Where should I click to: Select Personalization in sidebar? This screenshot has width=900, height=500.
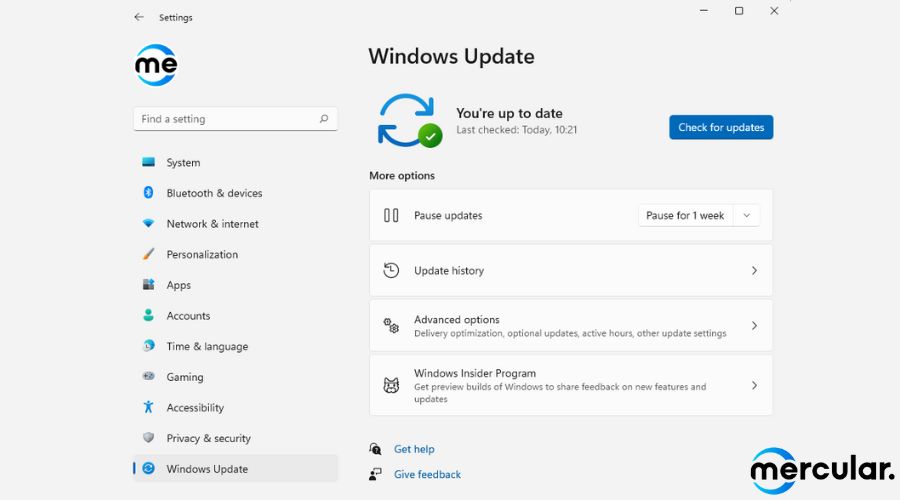pos(235,254)
